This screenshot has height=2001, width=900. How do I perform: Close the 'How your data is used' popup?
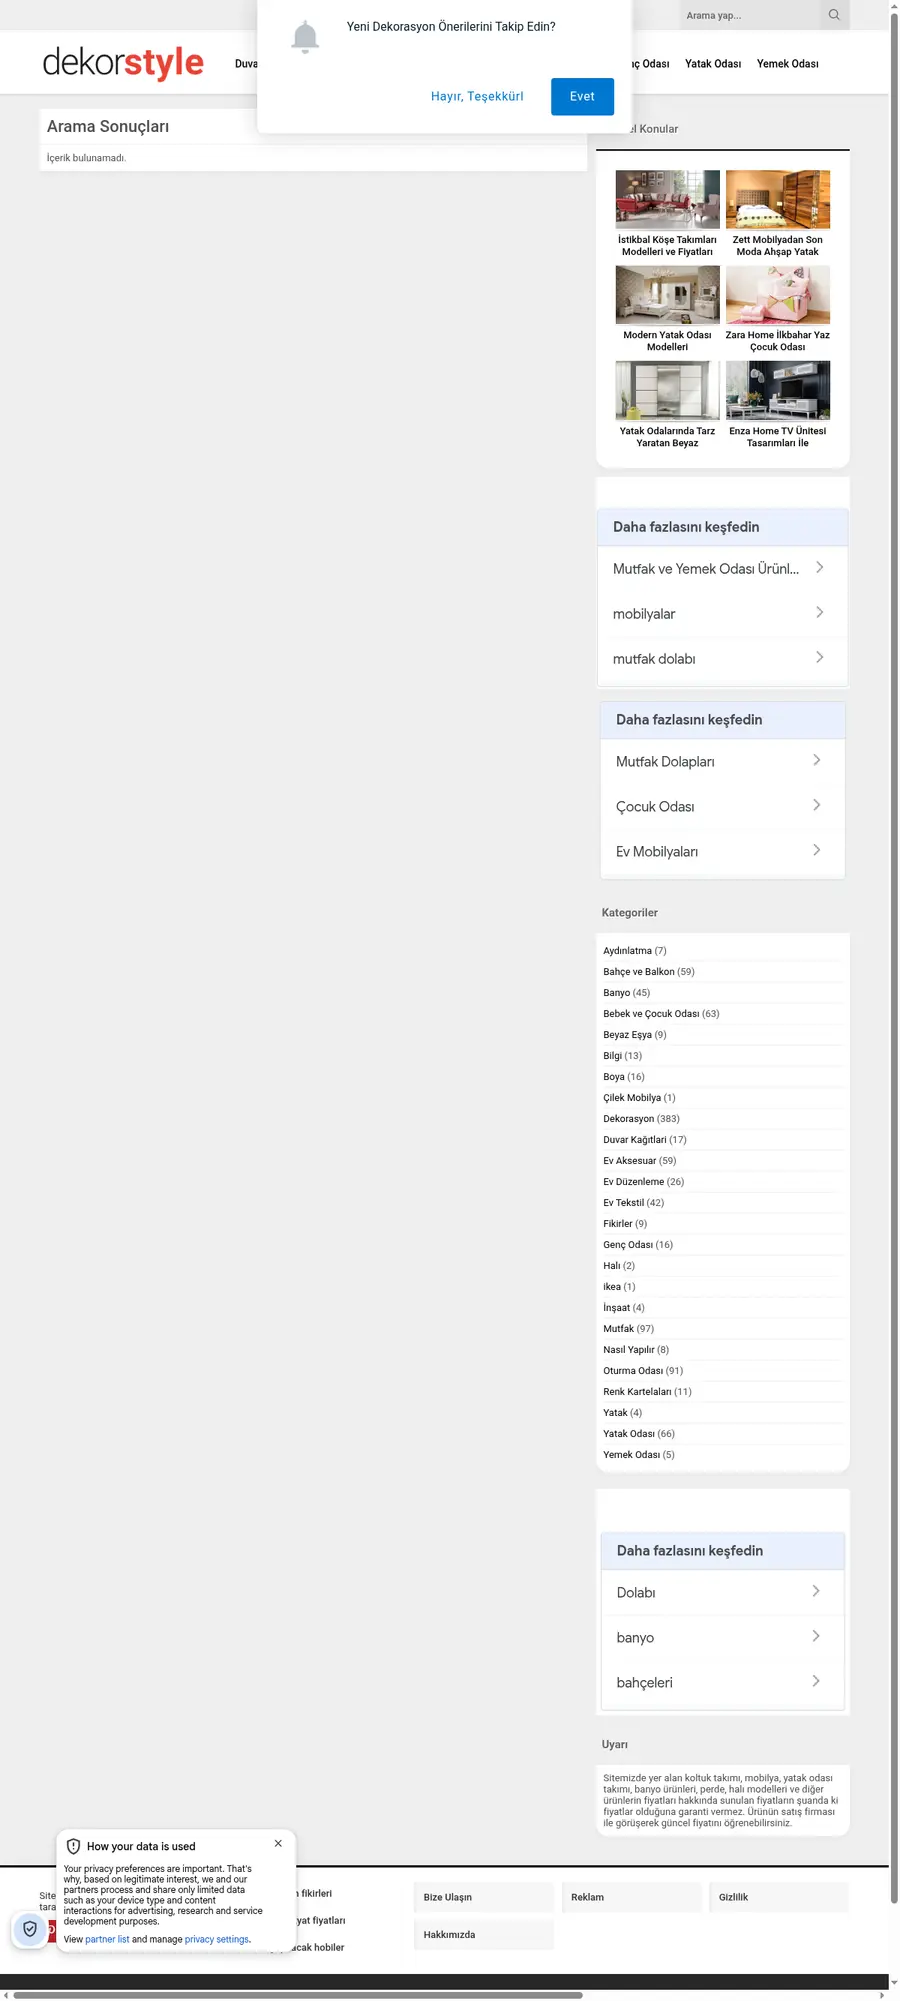click(x=278, y=1843)
